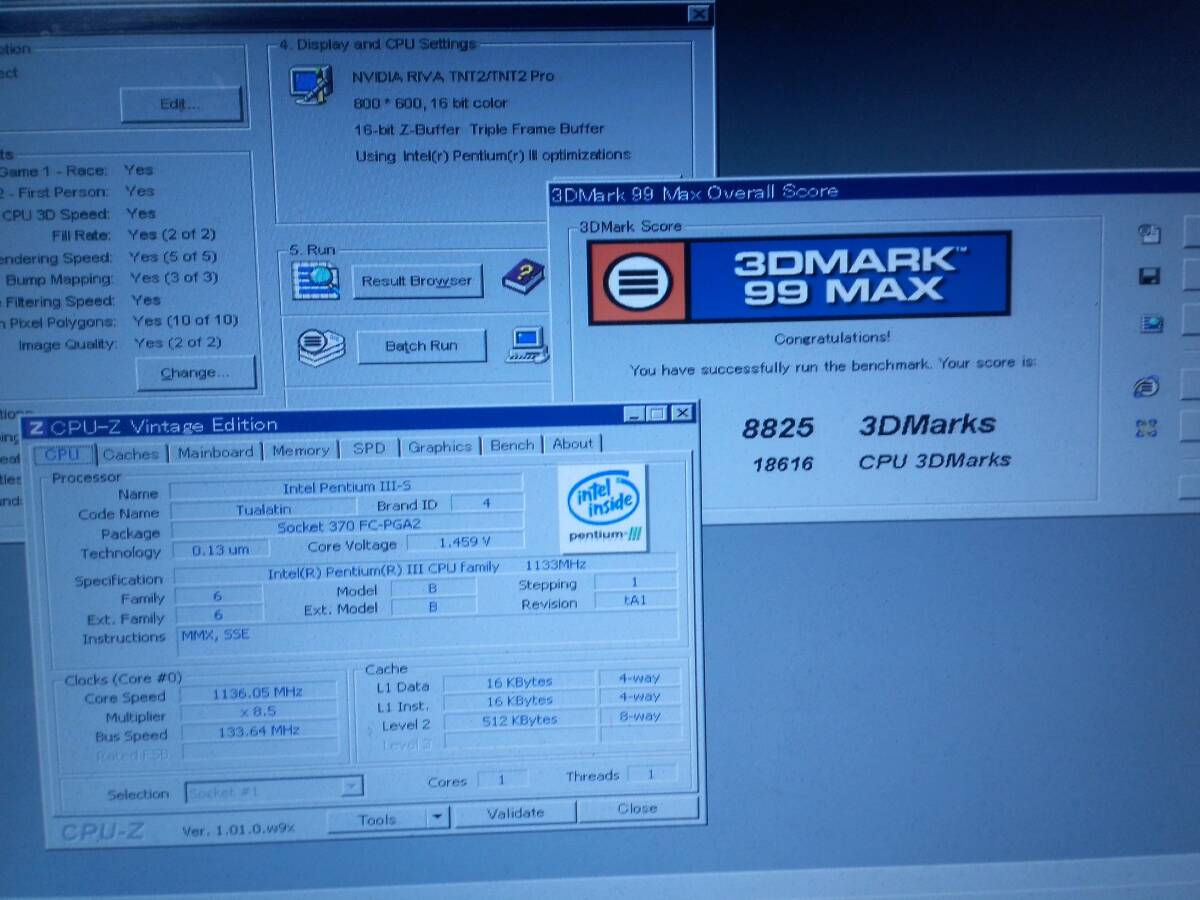Click the 16-bit Z-Buffer Triple Frame Buffer line
The image size is (1200, 900).
point(480,129)
